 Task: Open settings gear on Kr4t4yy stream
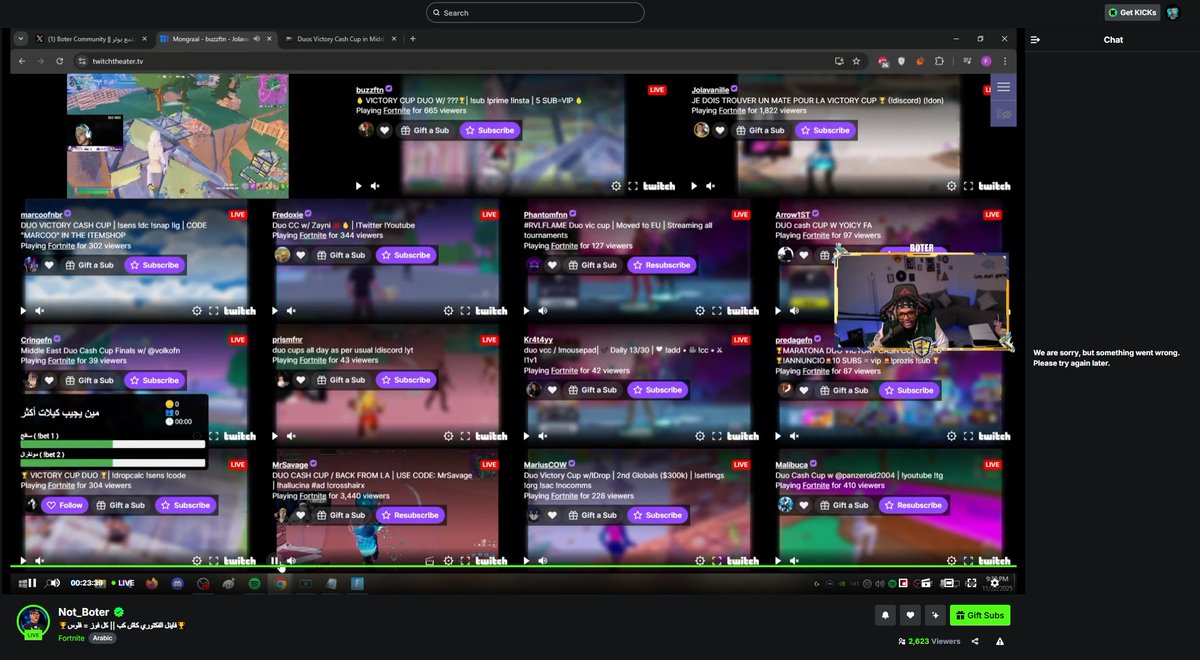(700, 436)
